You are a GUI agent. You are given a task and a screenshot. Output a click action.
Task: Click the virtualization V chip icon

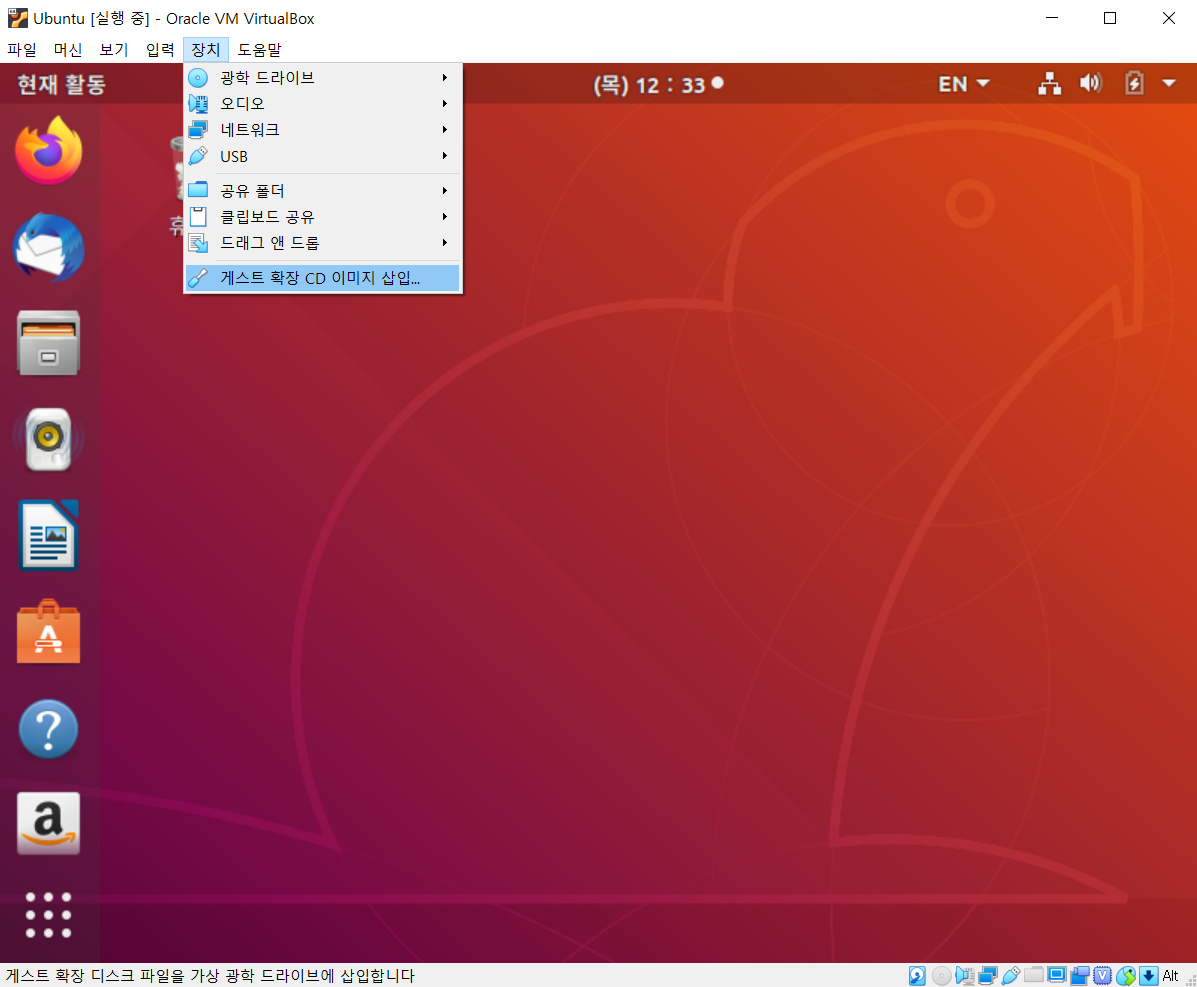click(1102, 975)
